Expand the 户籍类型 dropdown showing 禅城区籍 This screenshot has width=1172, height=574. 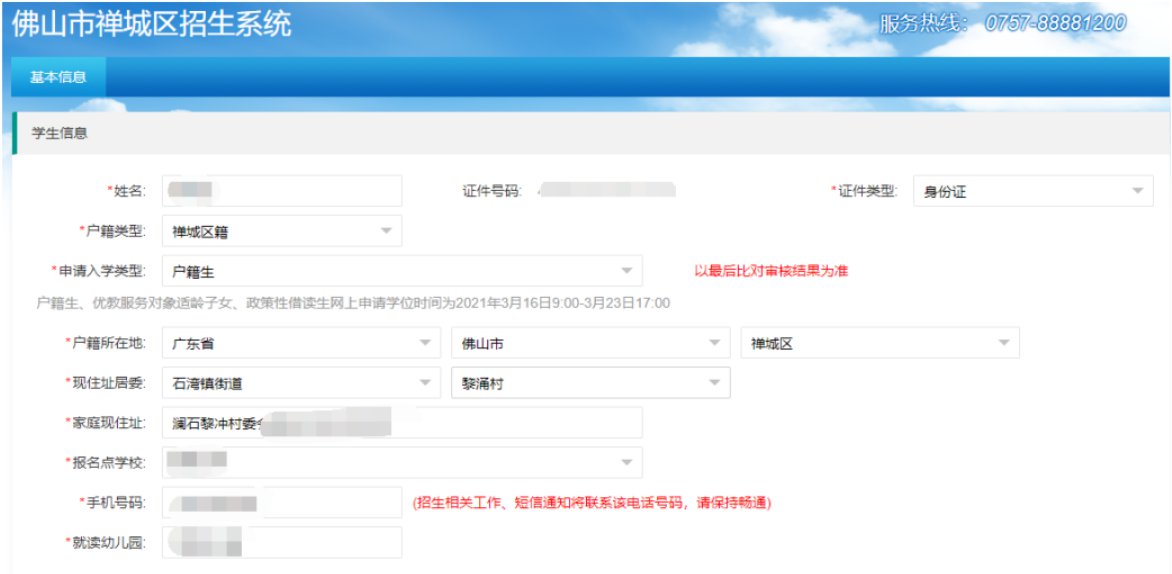pyautogui.click(x=281, y=231)
